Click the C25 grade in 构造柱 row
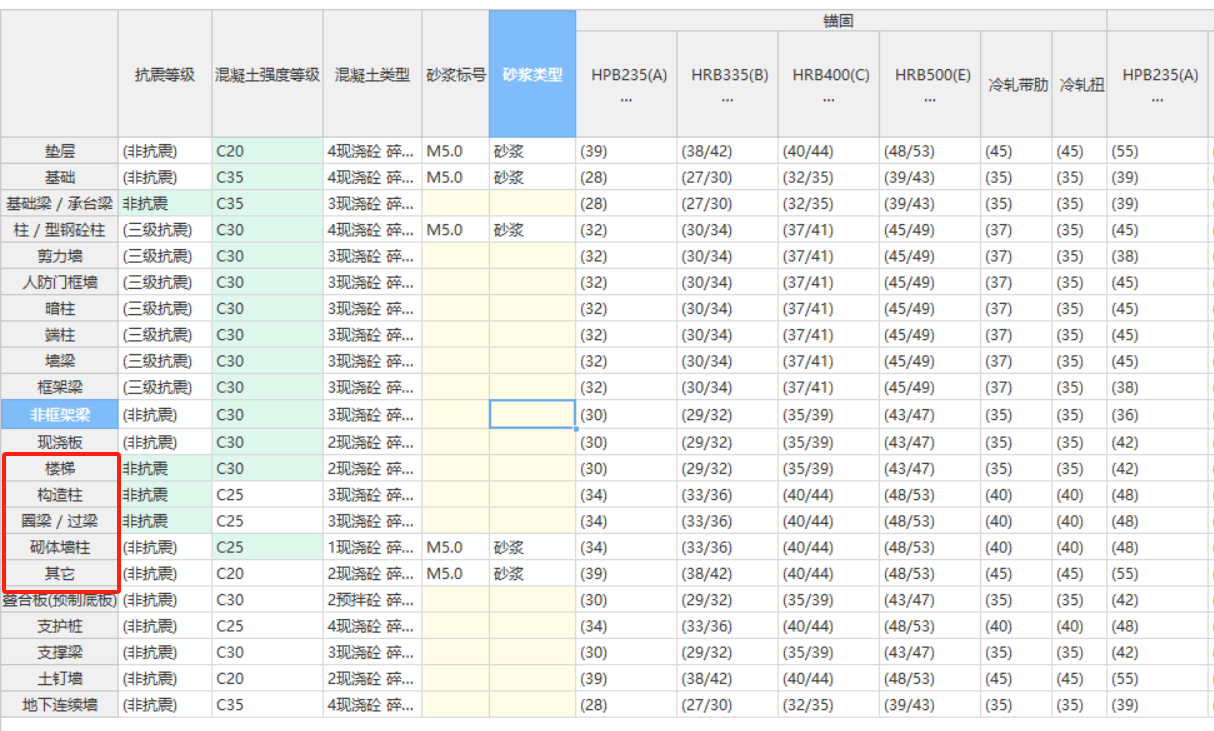Image resolution: width=1214 pixels, height=731 pixels. coord(267,494)
